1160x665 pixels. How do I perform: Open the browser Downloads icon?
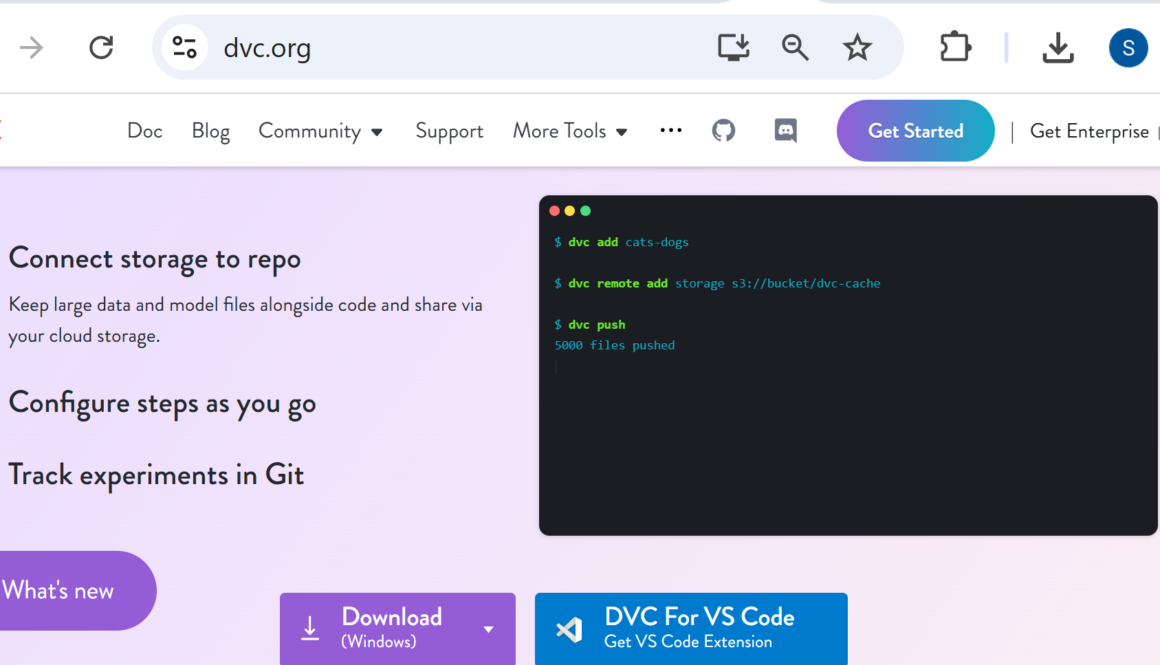pos(1058,47)
